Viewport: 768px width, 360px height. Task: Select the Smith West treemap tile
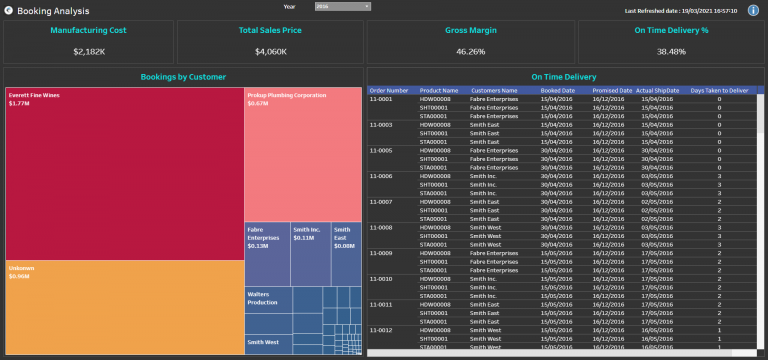coord(268,344)
